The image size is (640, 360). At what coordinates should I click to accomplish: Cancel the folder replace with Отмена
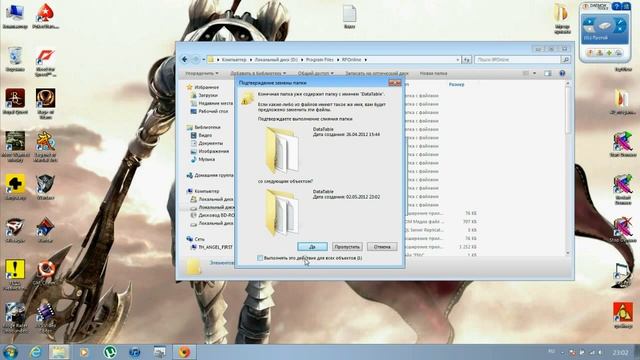coord(382,247)
